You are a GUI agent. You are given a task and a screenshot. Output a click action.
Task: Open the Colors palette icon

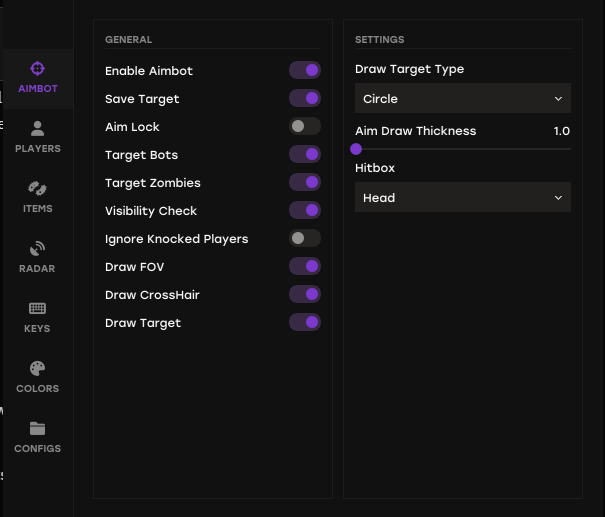[x=37, y=368]
